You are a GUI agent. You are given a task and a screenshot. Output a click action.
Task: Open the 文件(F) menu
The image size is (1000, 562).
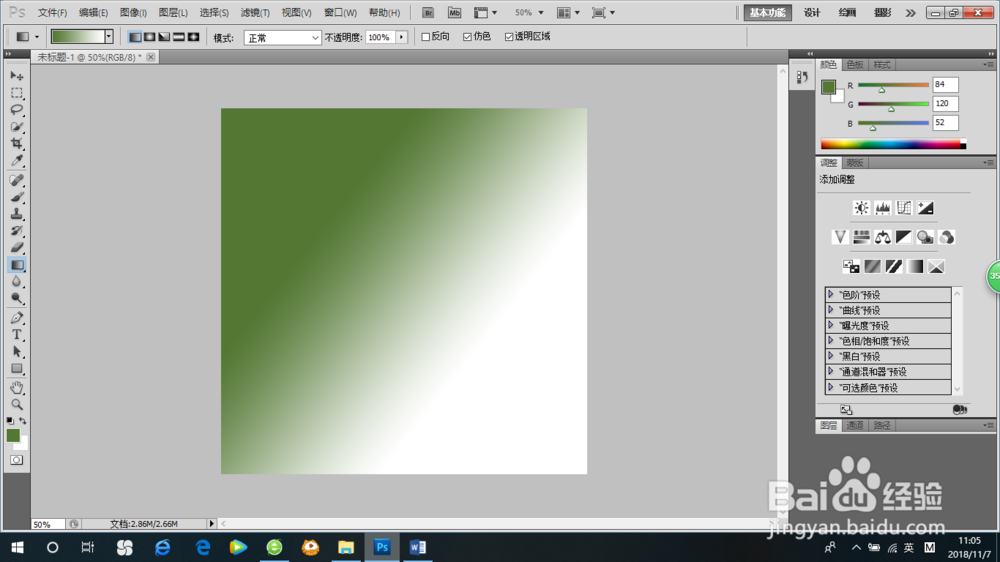(x=52, y=13)
